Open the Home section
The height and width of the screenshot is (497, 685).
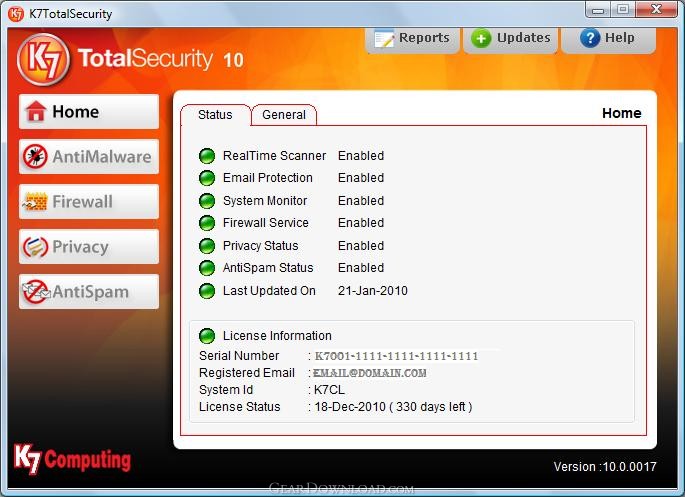(x=89, y=111)
